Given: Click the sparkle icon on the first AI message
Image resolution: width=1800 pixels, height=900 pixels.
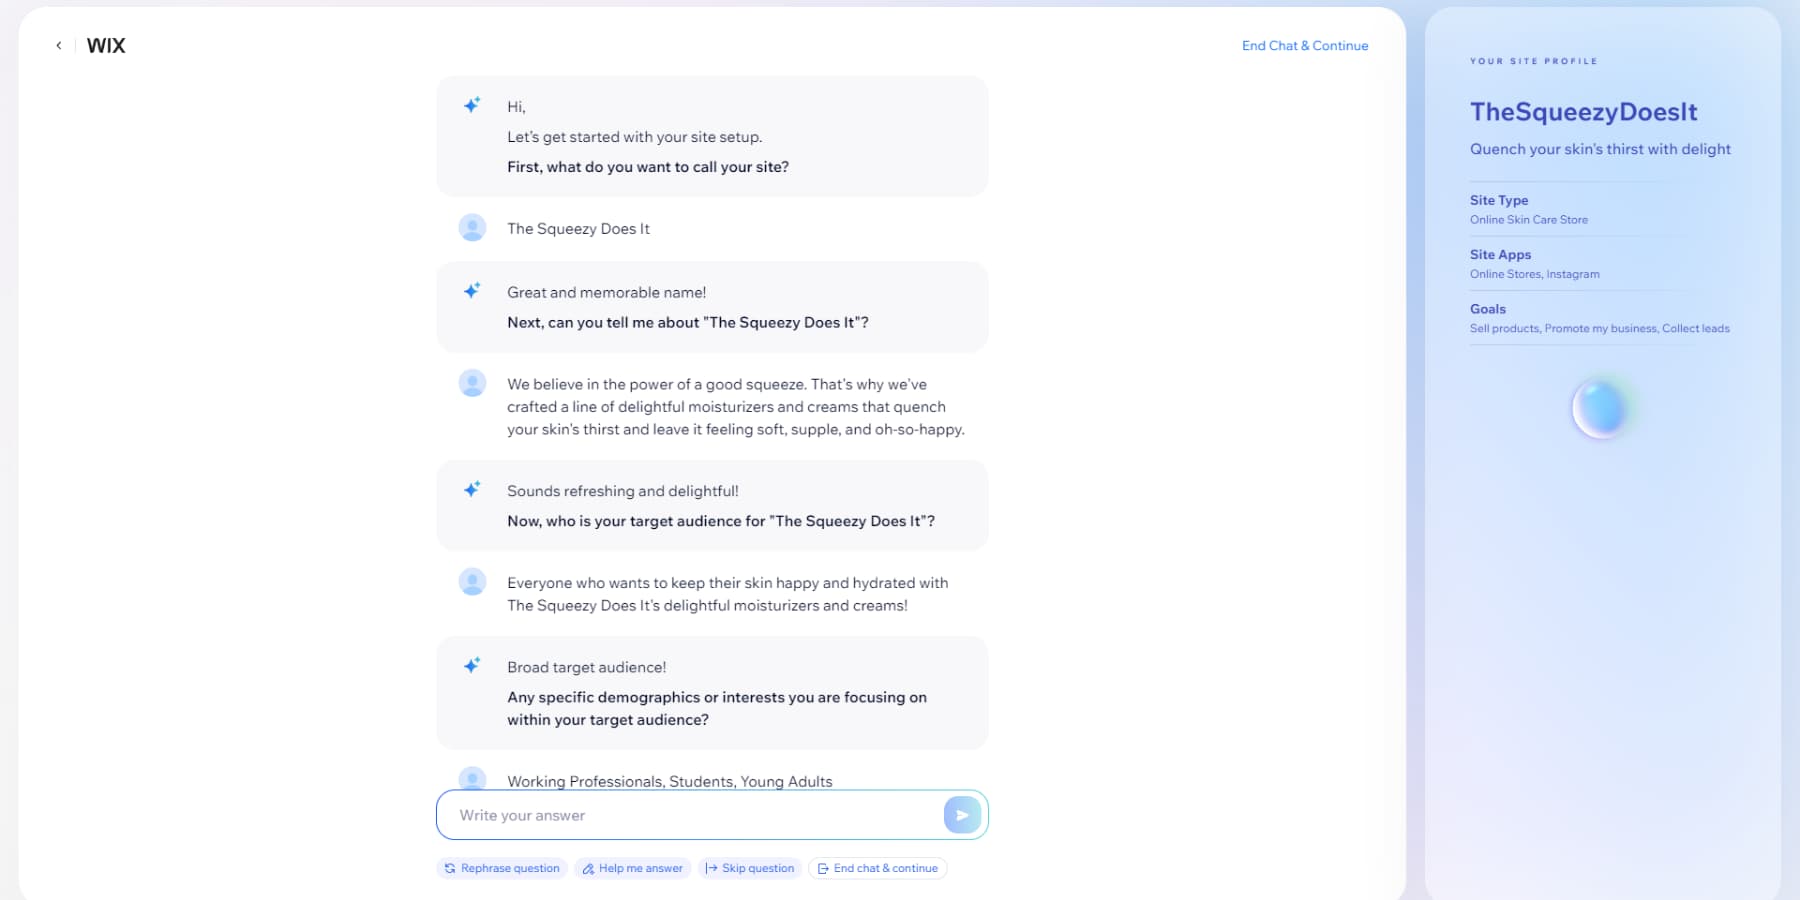Looking at the screenshot, I should coord(472,104).
